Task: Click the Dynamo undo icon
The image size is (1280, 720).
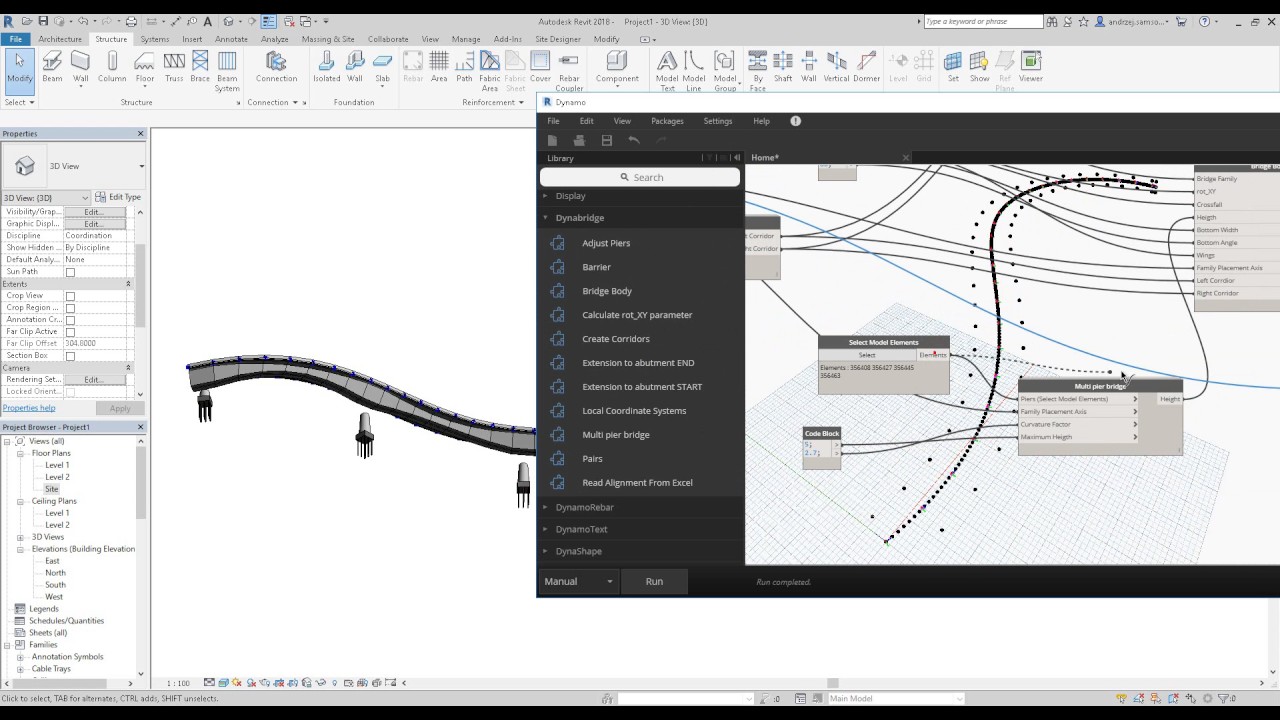Action: tap(634, 141)
